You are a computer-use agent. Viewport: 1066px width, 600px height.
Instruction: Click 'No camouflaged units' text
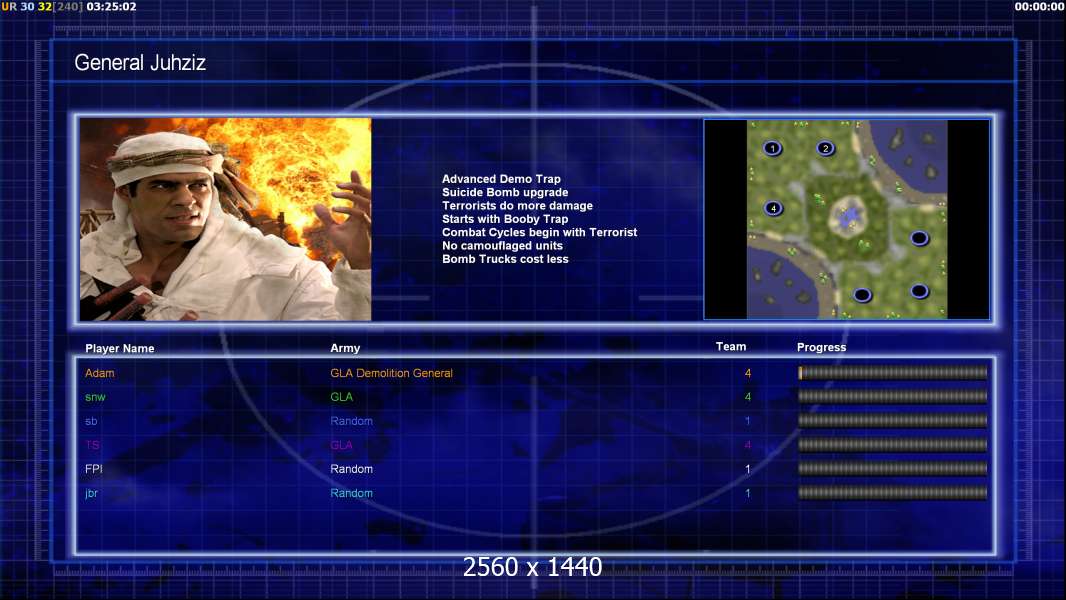(x=502, y=245)
